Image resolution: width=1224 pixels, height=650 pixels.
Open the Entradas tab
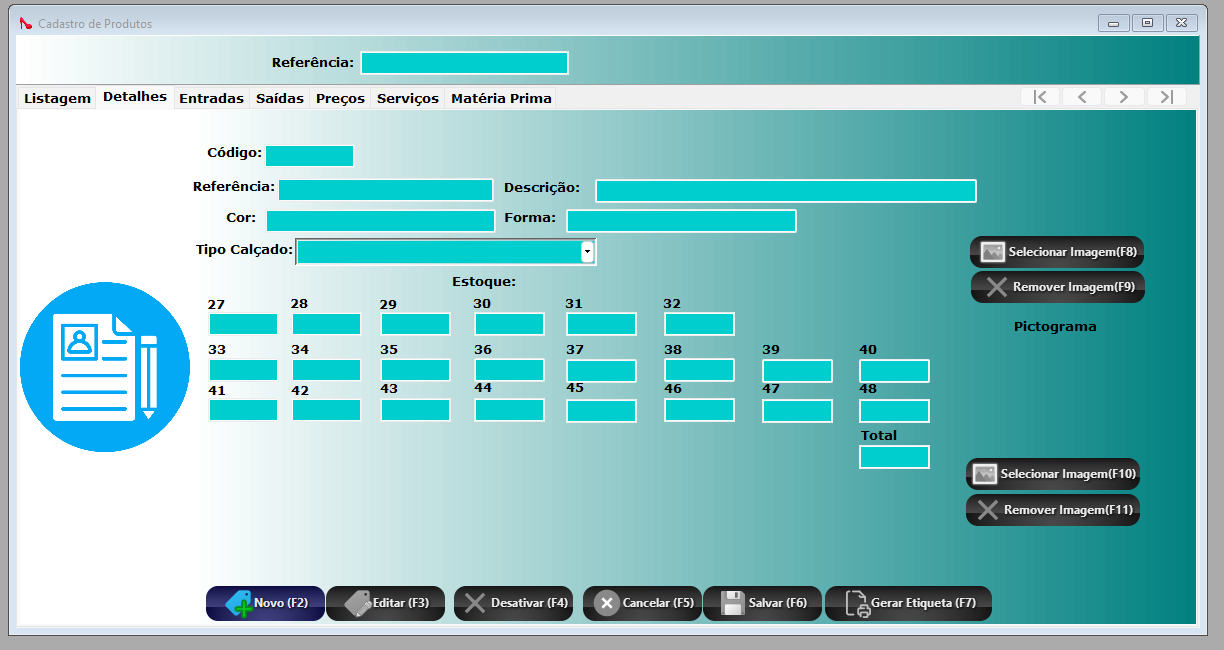[211, 98]
